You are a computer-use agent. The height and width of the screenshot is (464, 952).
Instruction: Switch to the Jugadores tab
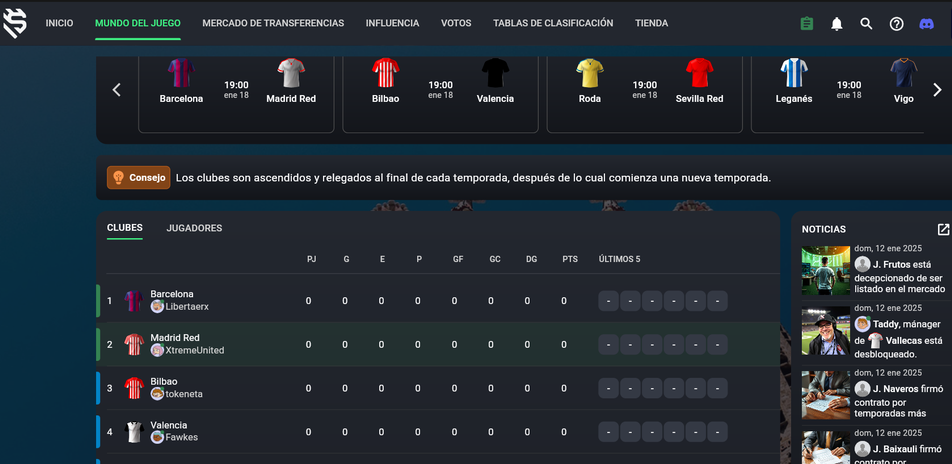pos(194,228)
